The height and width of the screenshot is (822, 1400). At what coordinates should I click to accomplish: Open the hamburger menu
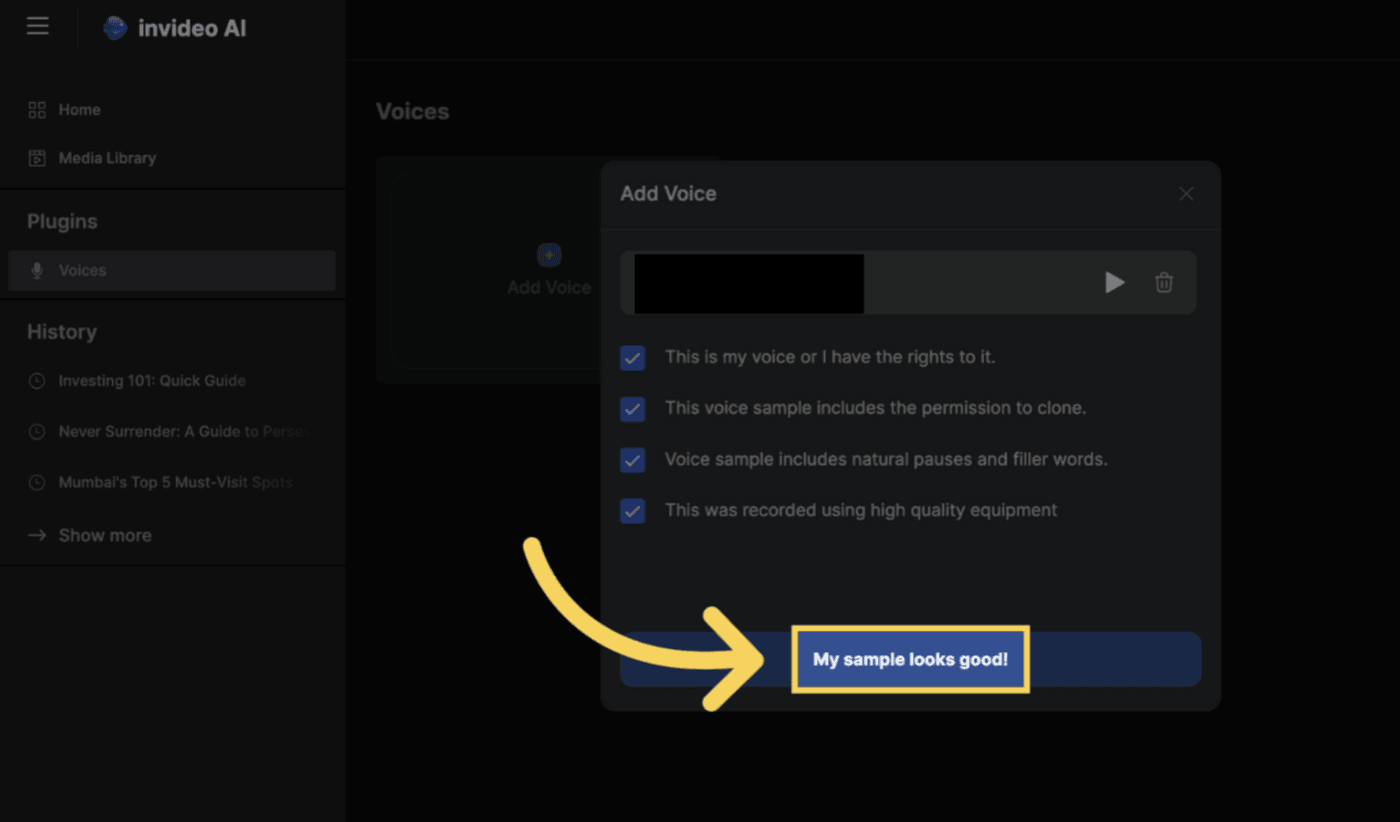[37, 26]
